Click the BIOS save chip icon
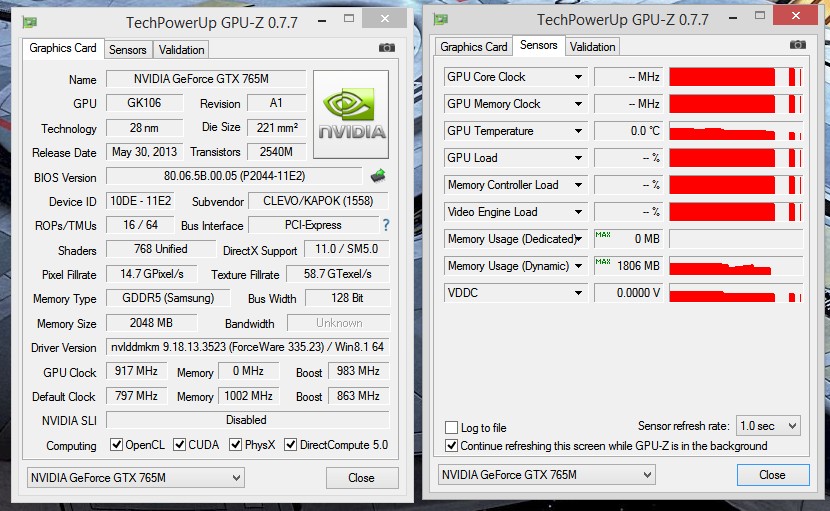This screenshot has height=511, width=830. (x=378, y=176)
